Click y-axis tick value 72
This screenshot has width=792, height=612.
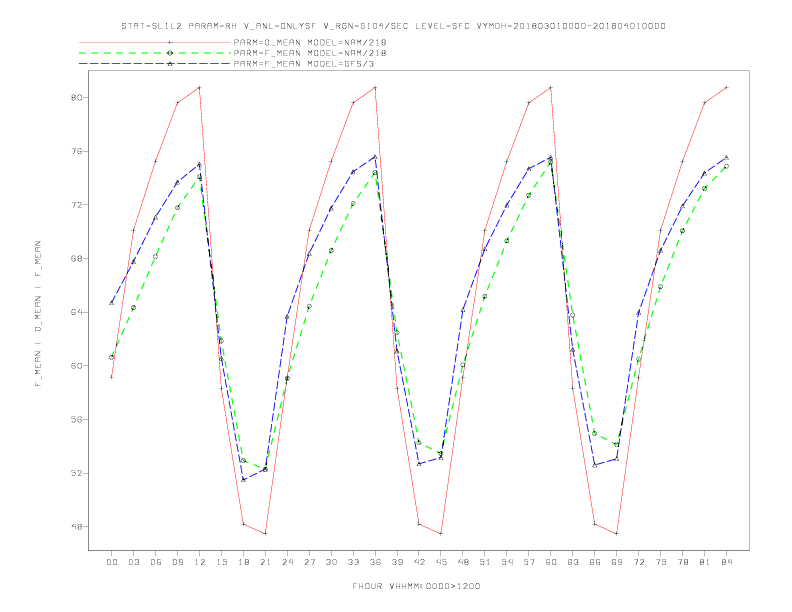click(x=76, y=205)
